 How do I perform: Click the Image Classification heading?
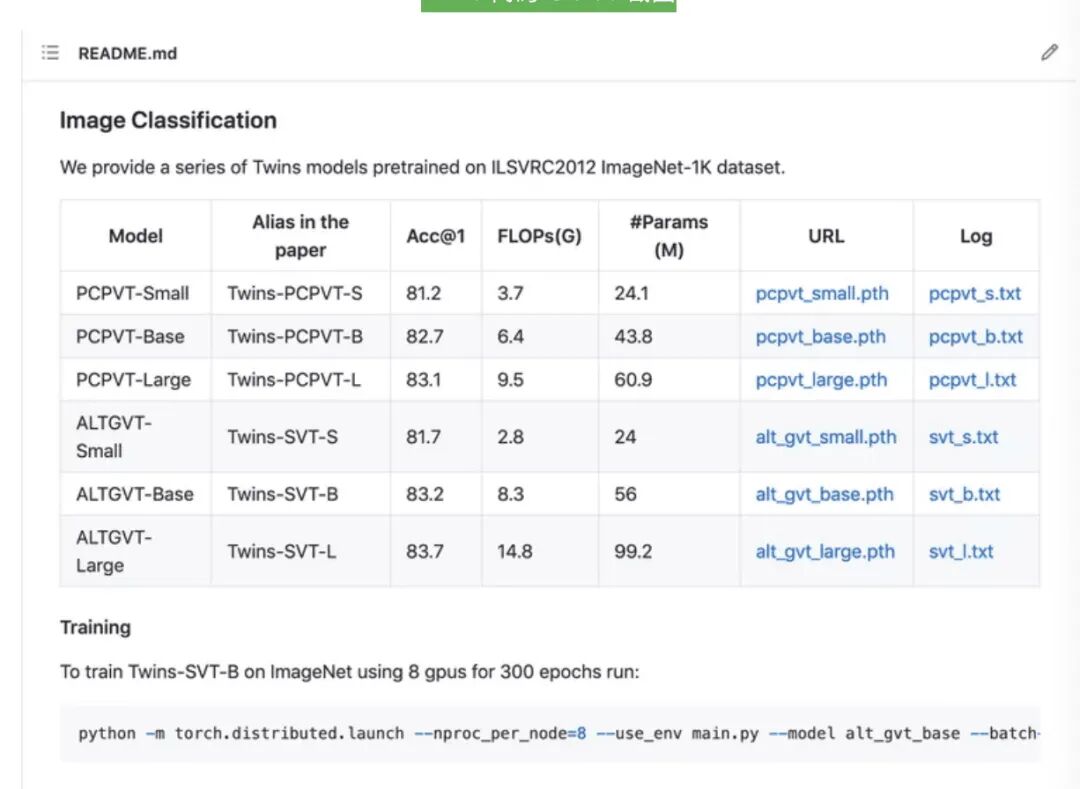pos(168,121)
